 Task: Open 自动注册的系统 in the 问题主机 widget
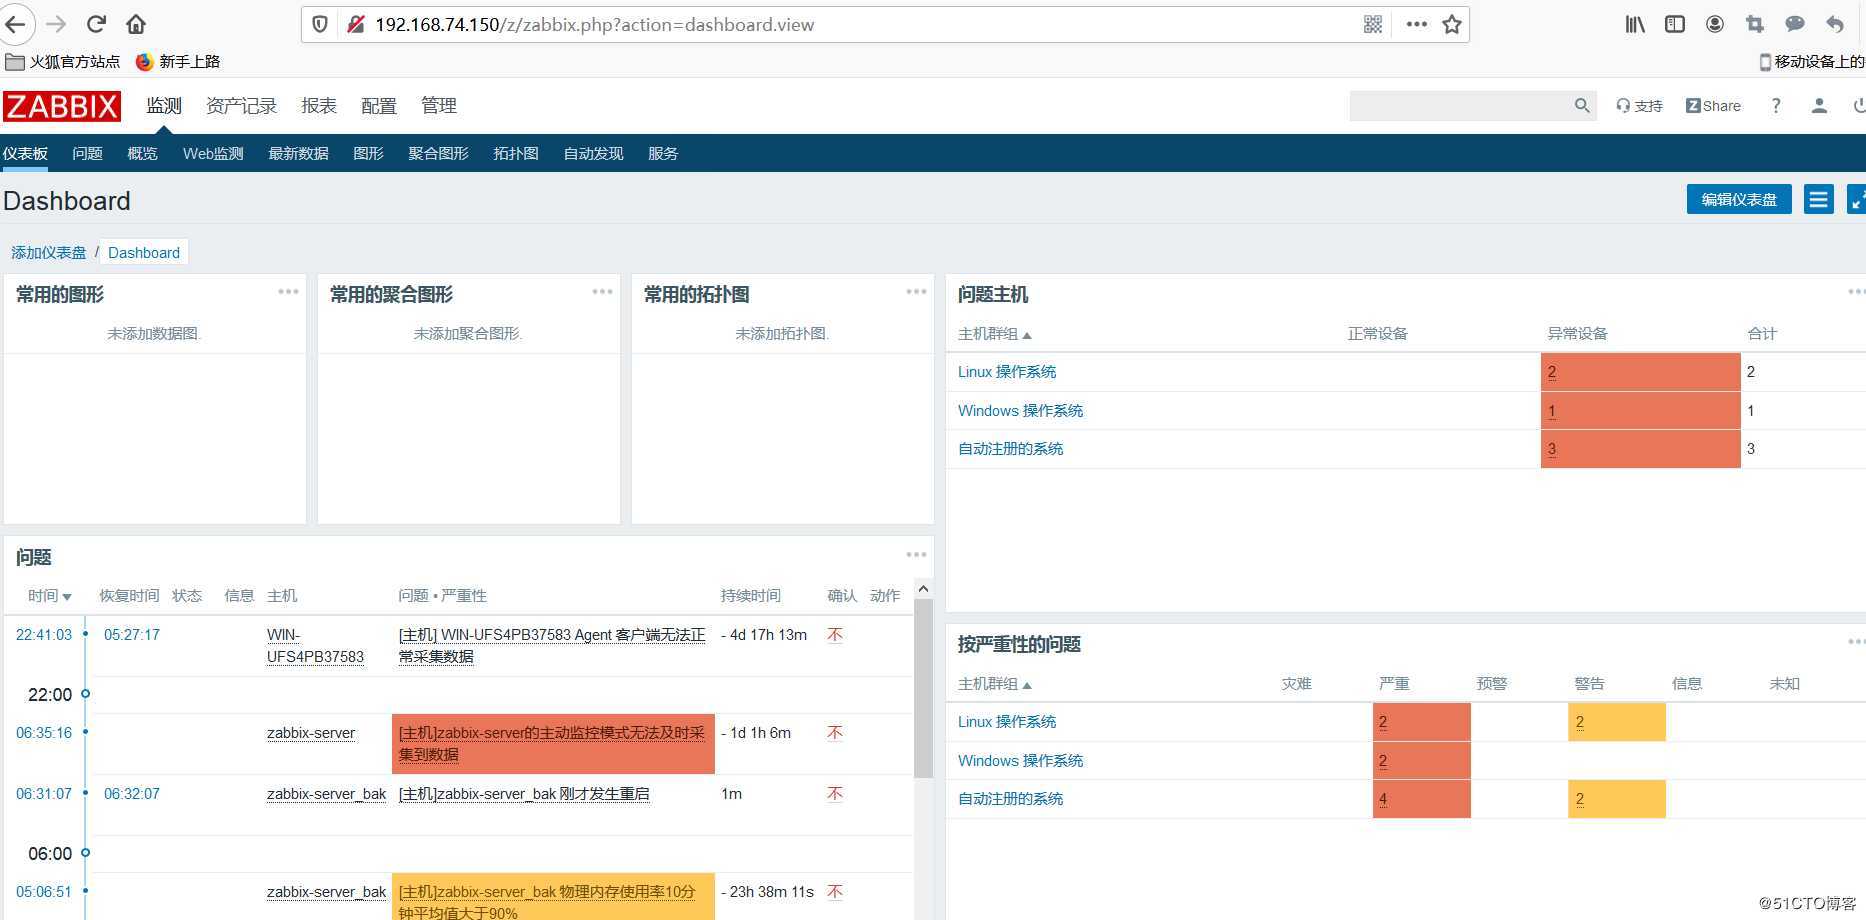[x=1010, y=449]
